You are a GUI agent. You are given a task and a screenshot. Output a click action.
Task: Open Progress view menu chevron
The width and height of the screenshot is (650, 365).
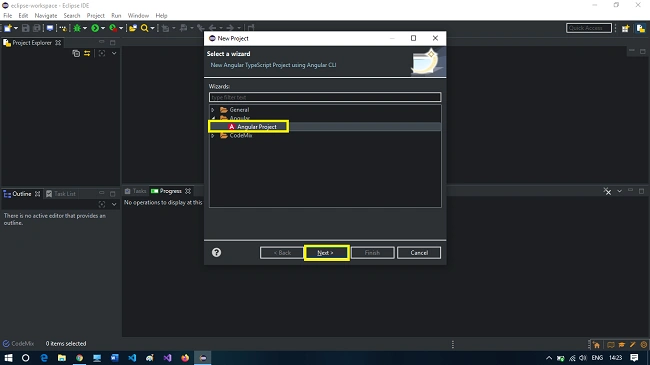(x=619, y=191)
